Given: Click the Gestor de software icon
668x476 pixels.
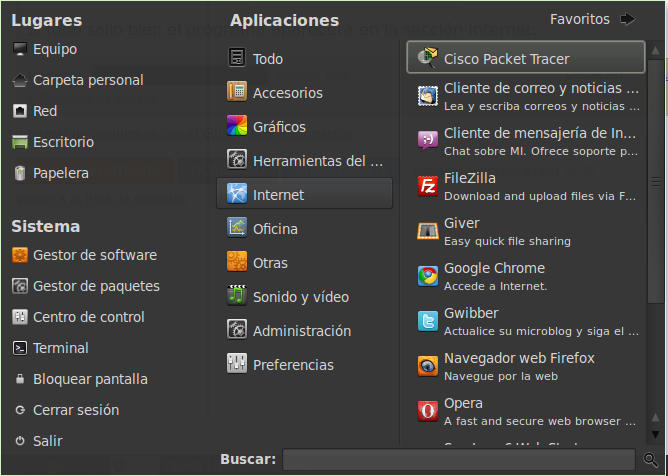Looking at the screenshot, I should (x=20, y=255).
